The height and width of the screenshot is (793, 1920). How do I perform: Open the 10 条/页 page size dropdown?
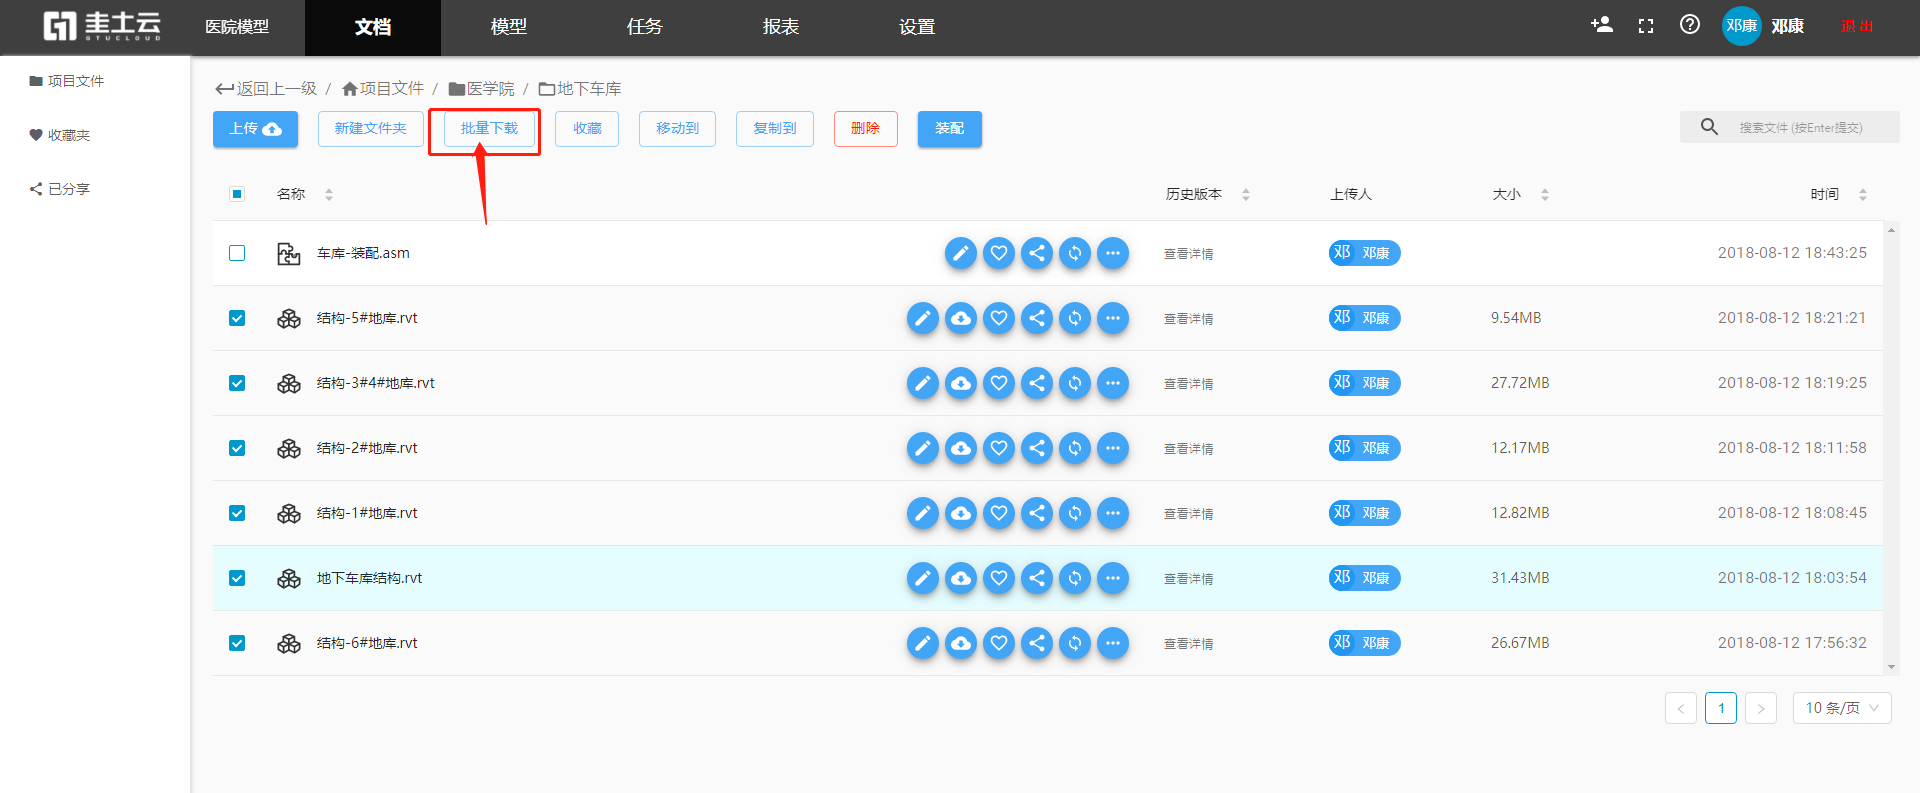pyautogui.click(x=1842, y=708)
